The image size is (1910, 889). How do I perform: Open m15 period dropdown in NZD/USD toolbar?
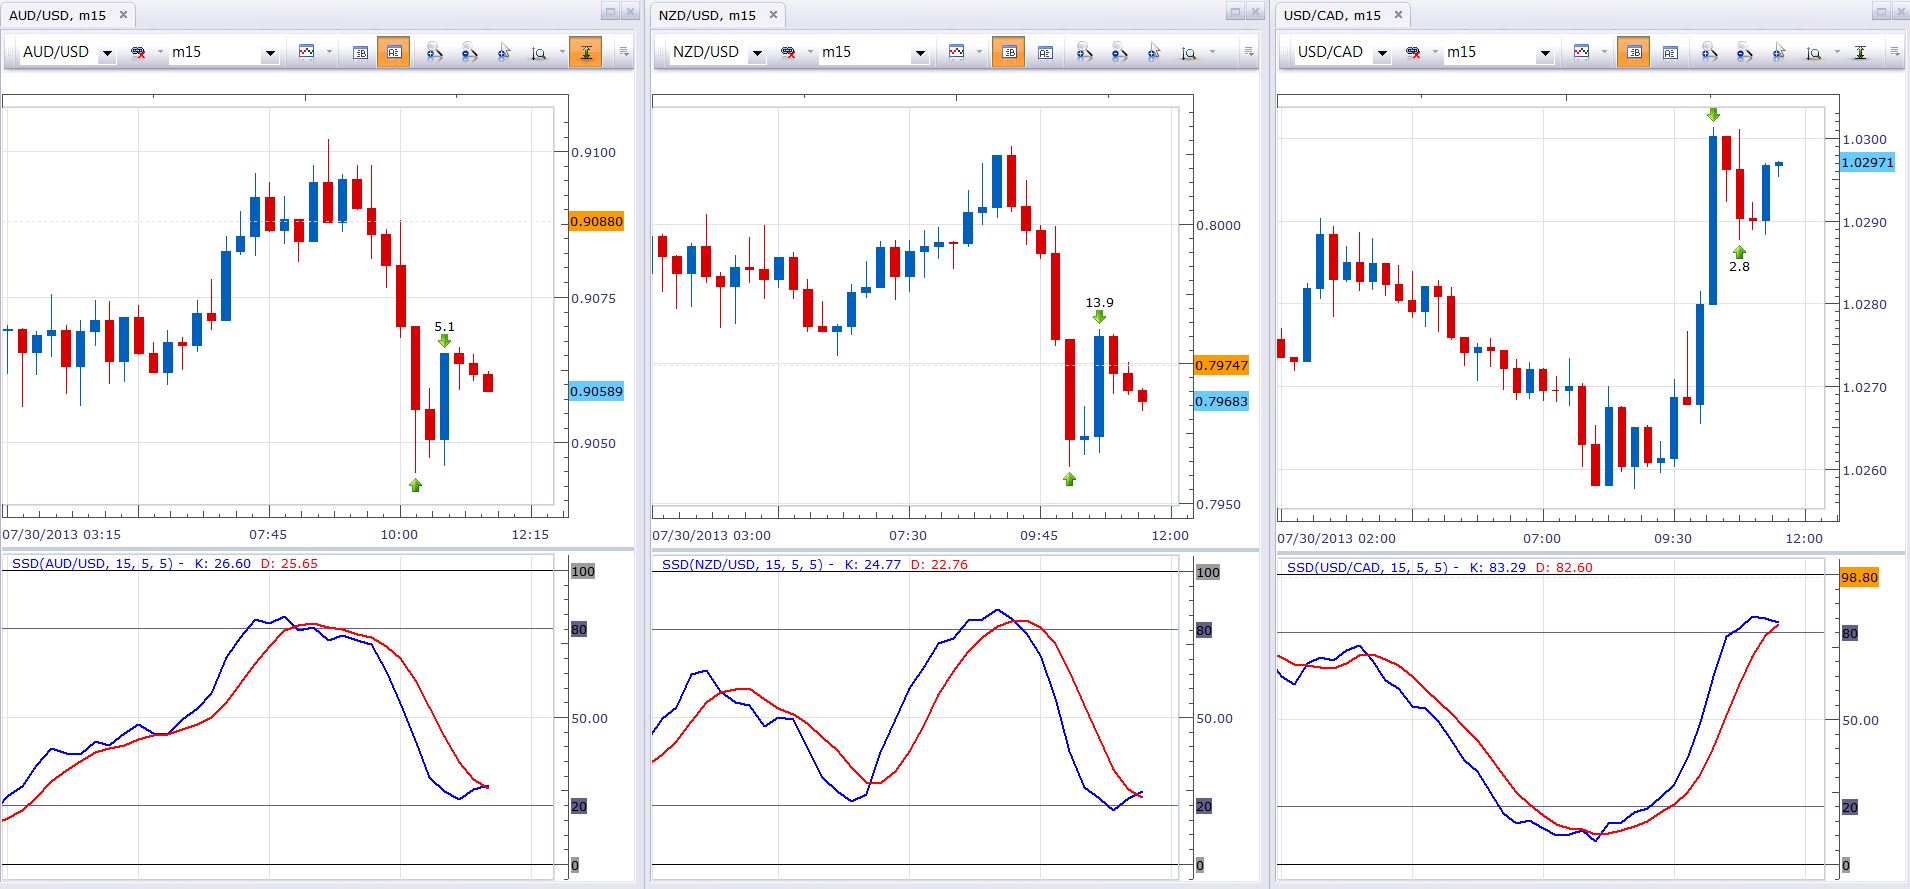(x=919, y=53)
